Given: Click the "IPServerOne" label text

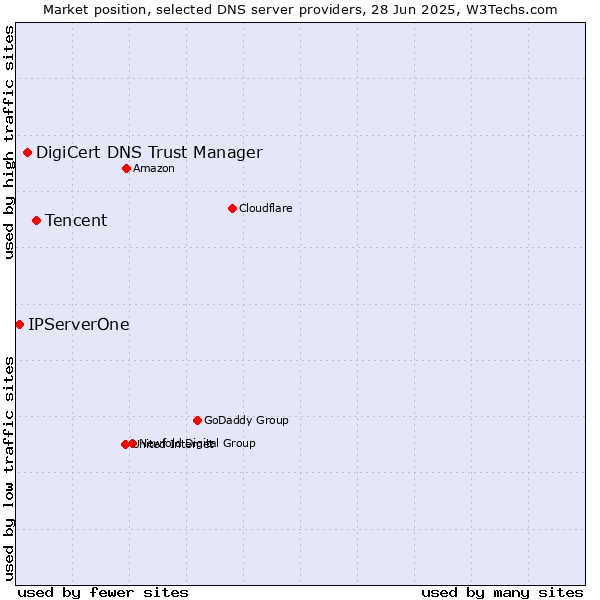Looking at the screenshot, I should [79, 324].
